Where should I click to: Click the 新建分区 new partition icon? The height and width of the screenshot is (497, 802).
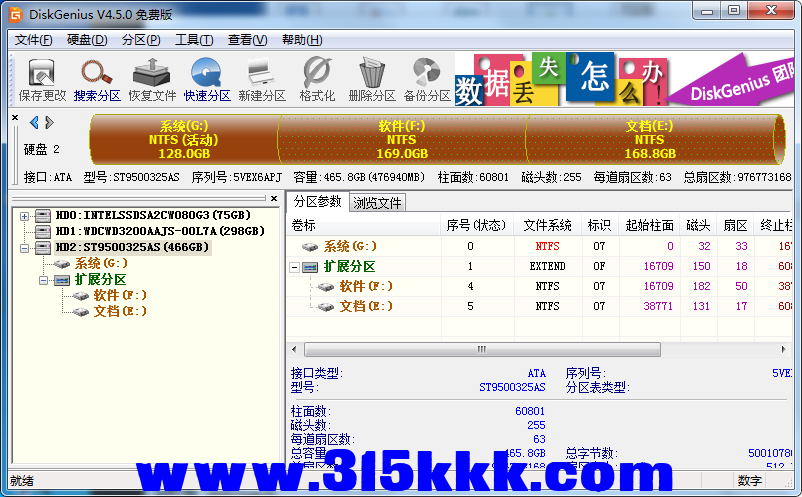(x=261, y=72)
